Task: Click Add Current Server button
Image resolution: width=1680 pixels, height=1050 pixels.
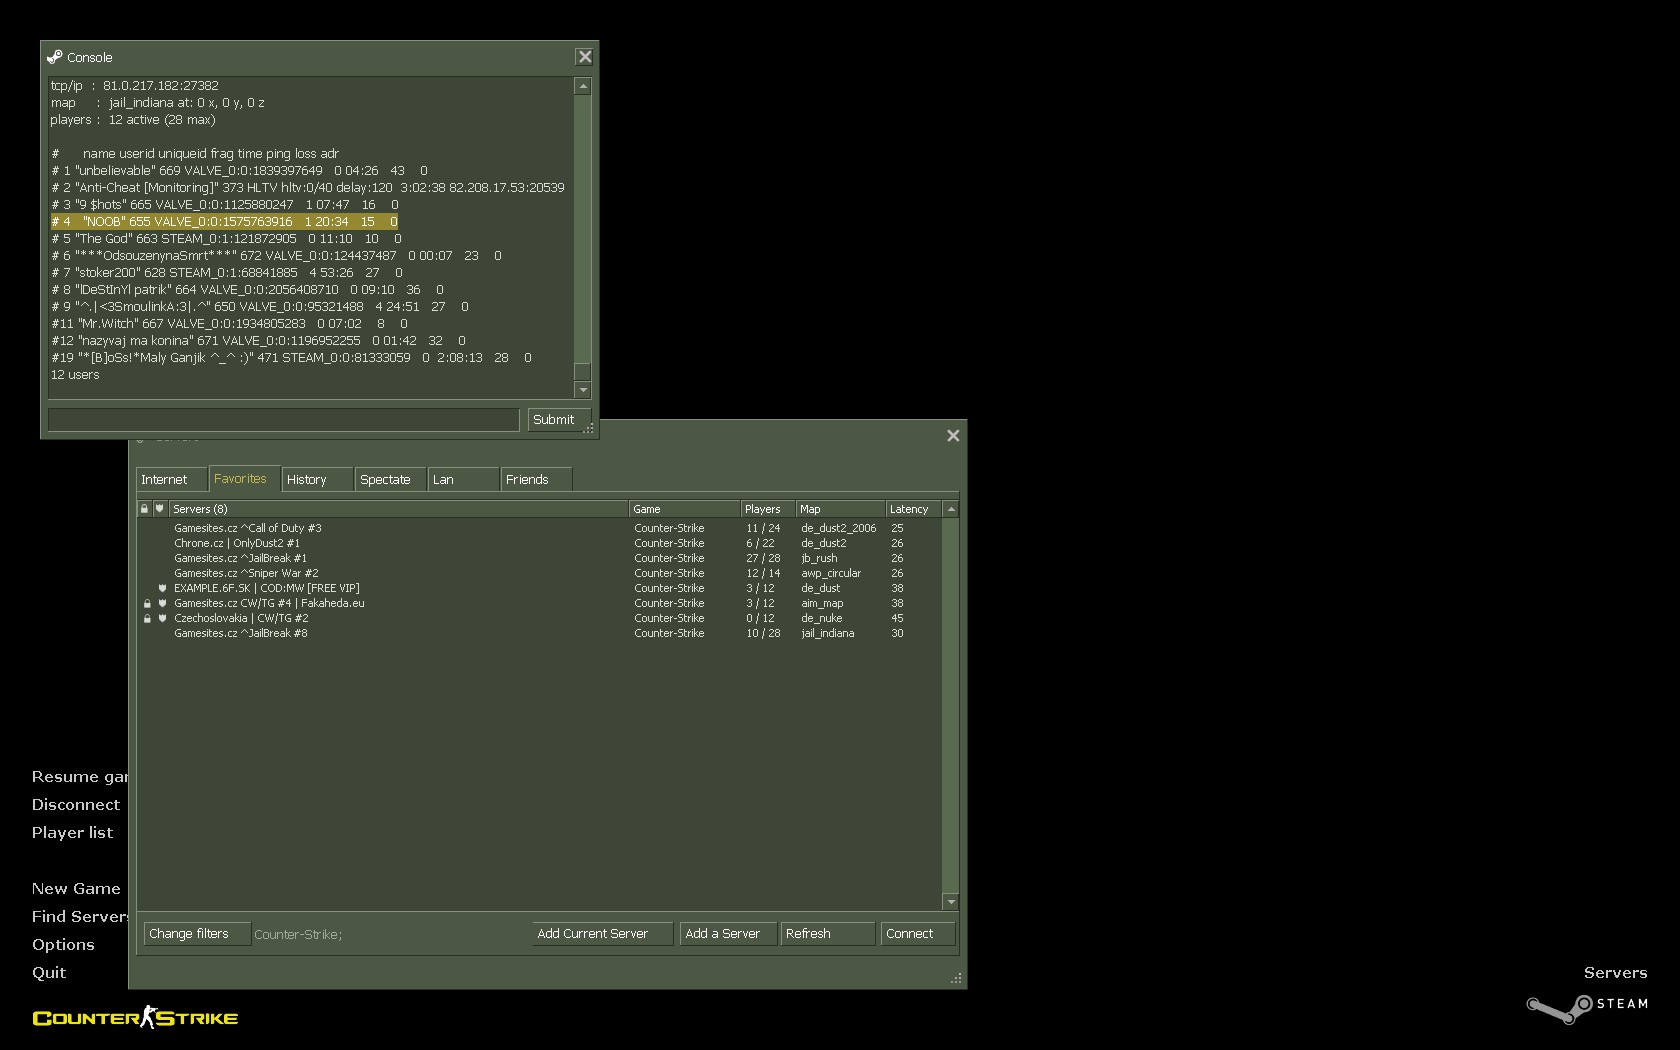Action: point(602,934)
